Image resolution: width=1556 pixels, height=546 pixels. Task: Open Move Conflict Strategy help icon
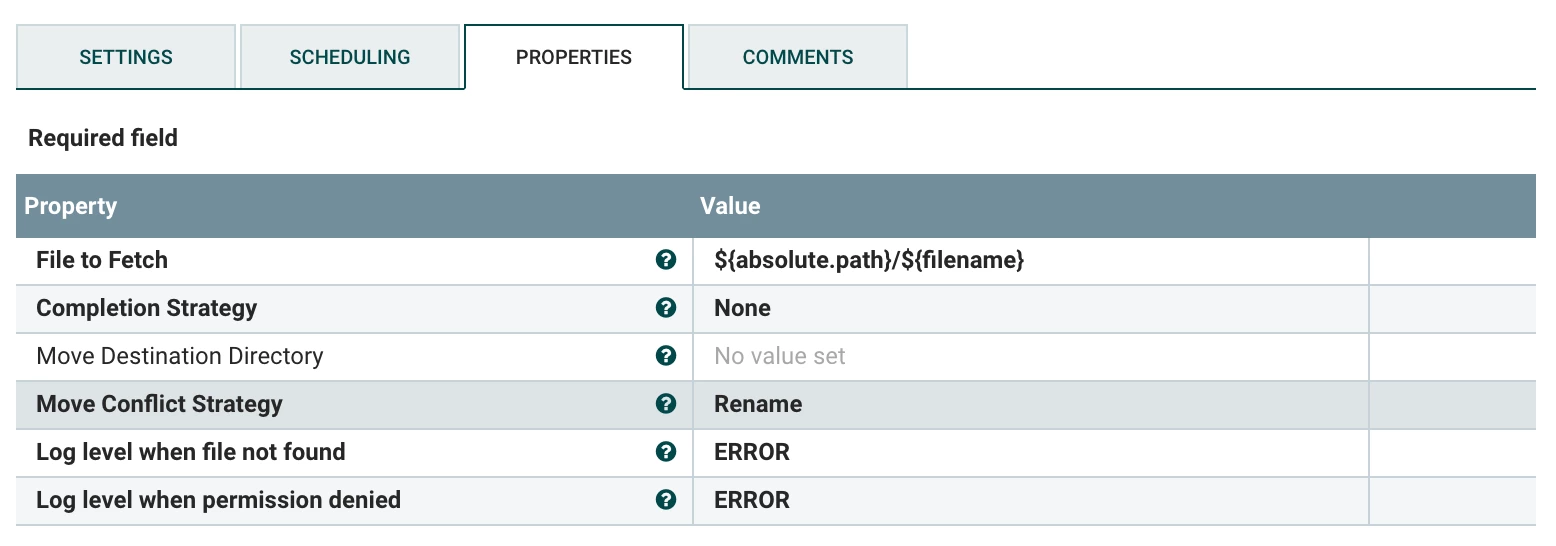tap(665, 404)
